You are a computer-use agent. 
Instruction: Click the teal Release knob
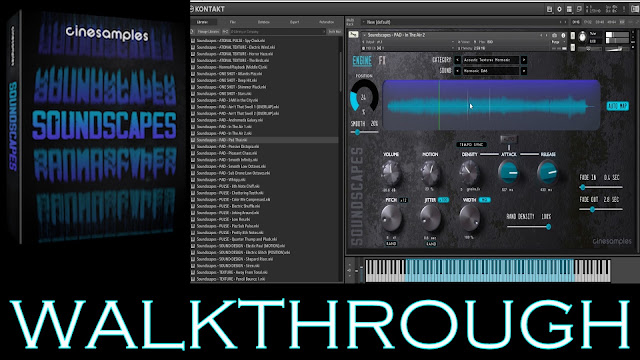547,173
